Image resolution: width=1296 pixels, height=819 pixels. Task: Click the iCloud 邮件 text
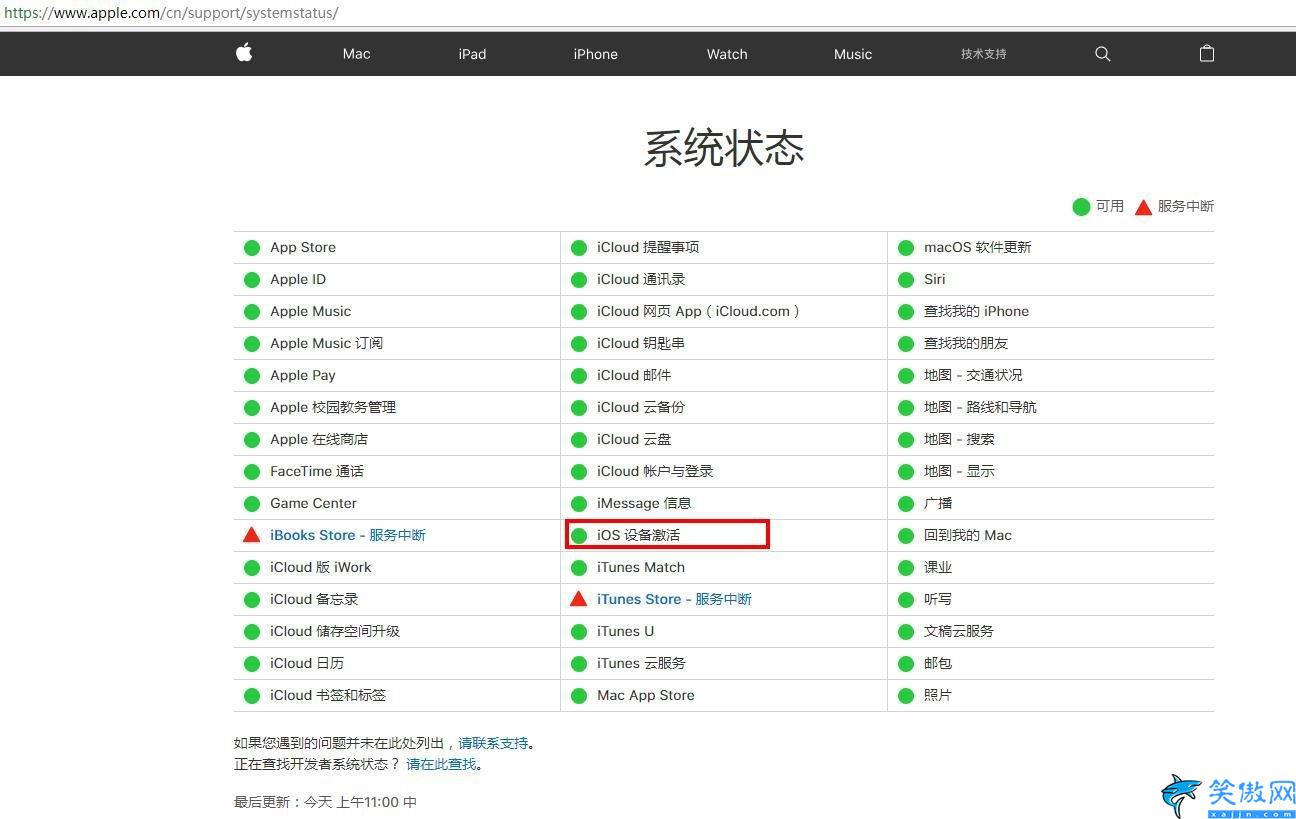634,375
